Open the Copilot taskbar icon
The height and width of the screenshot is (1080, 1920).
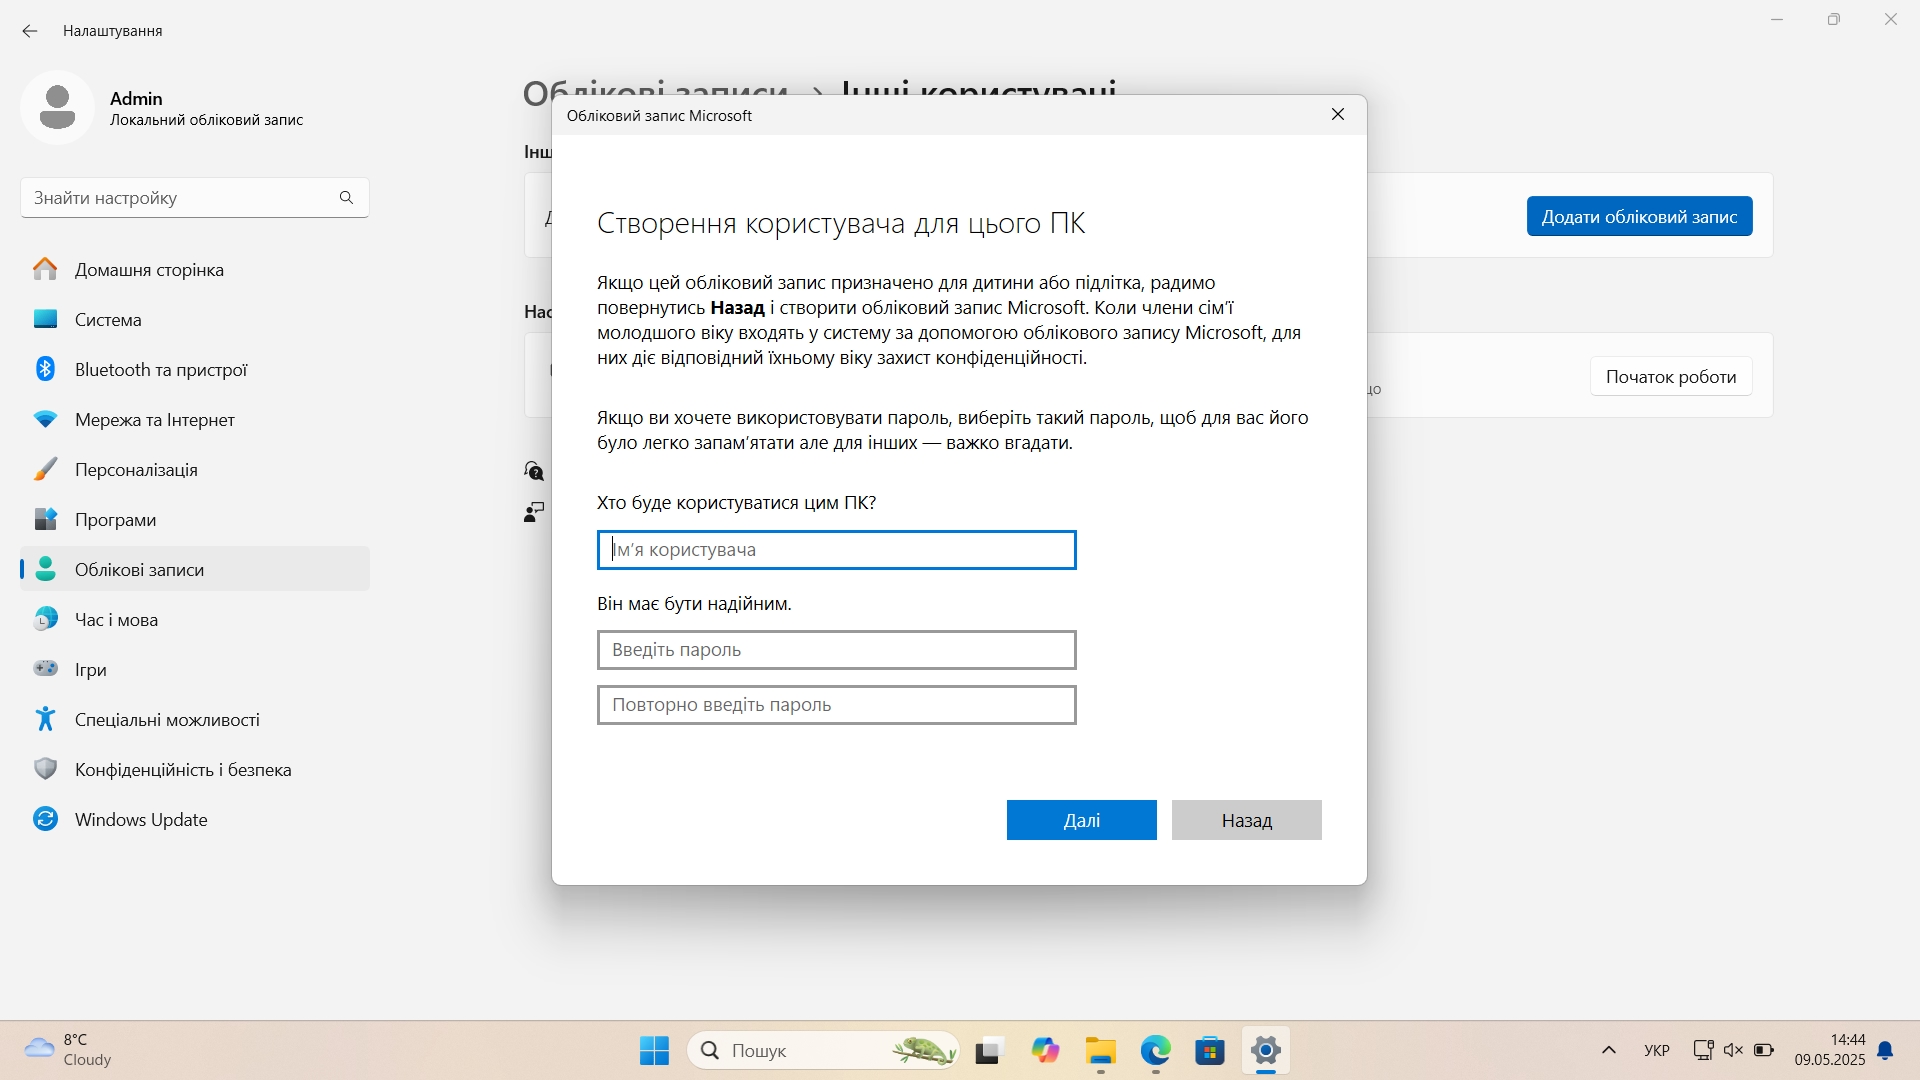coord(1045,1051)
